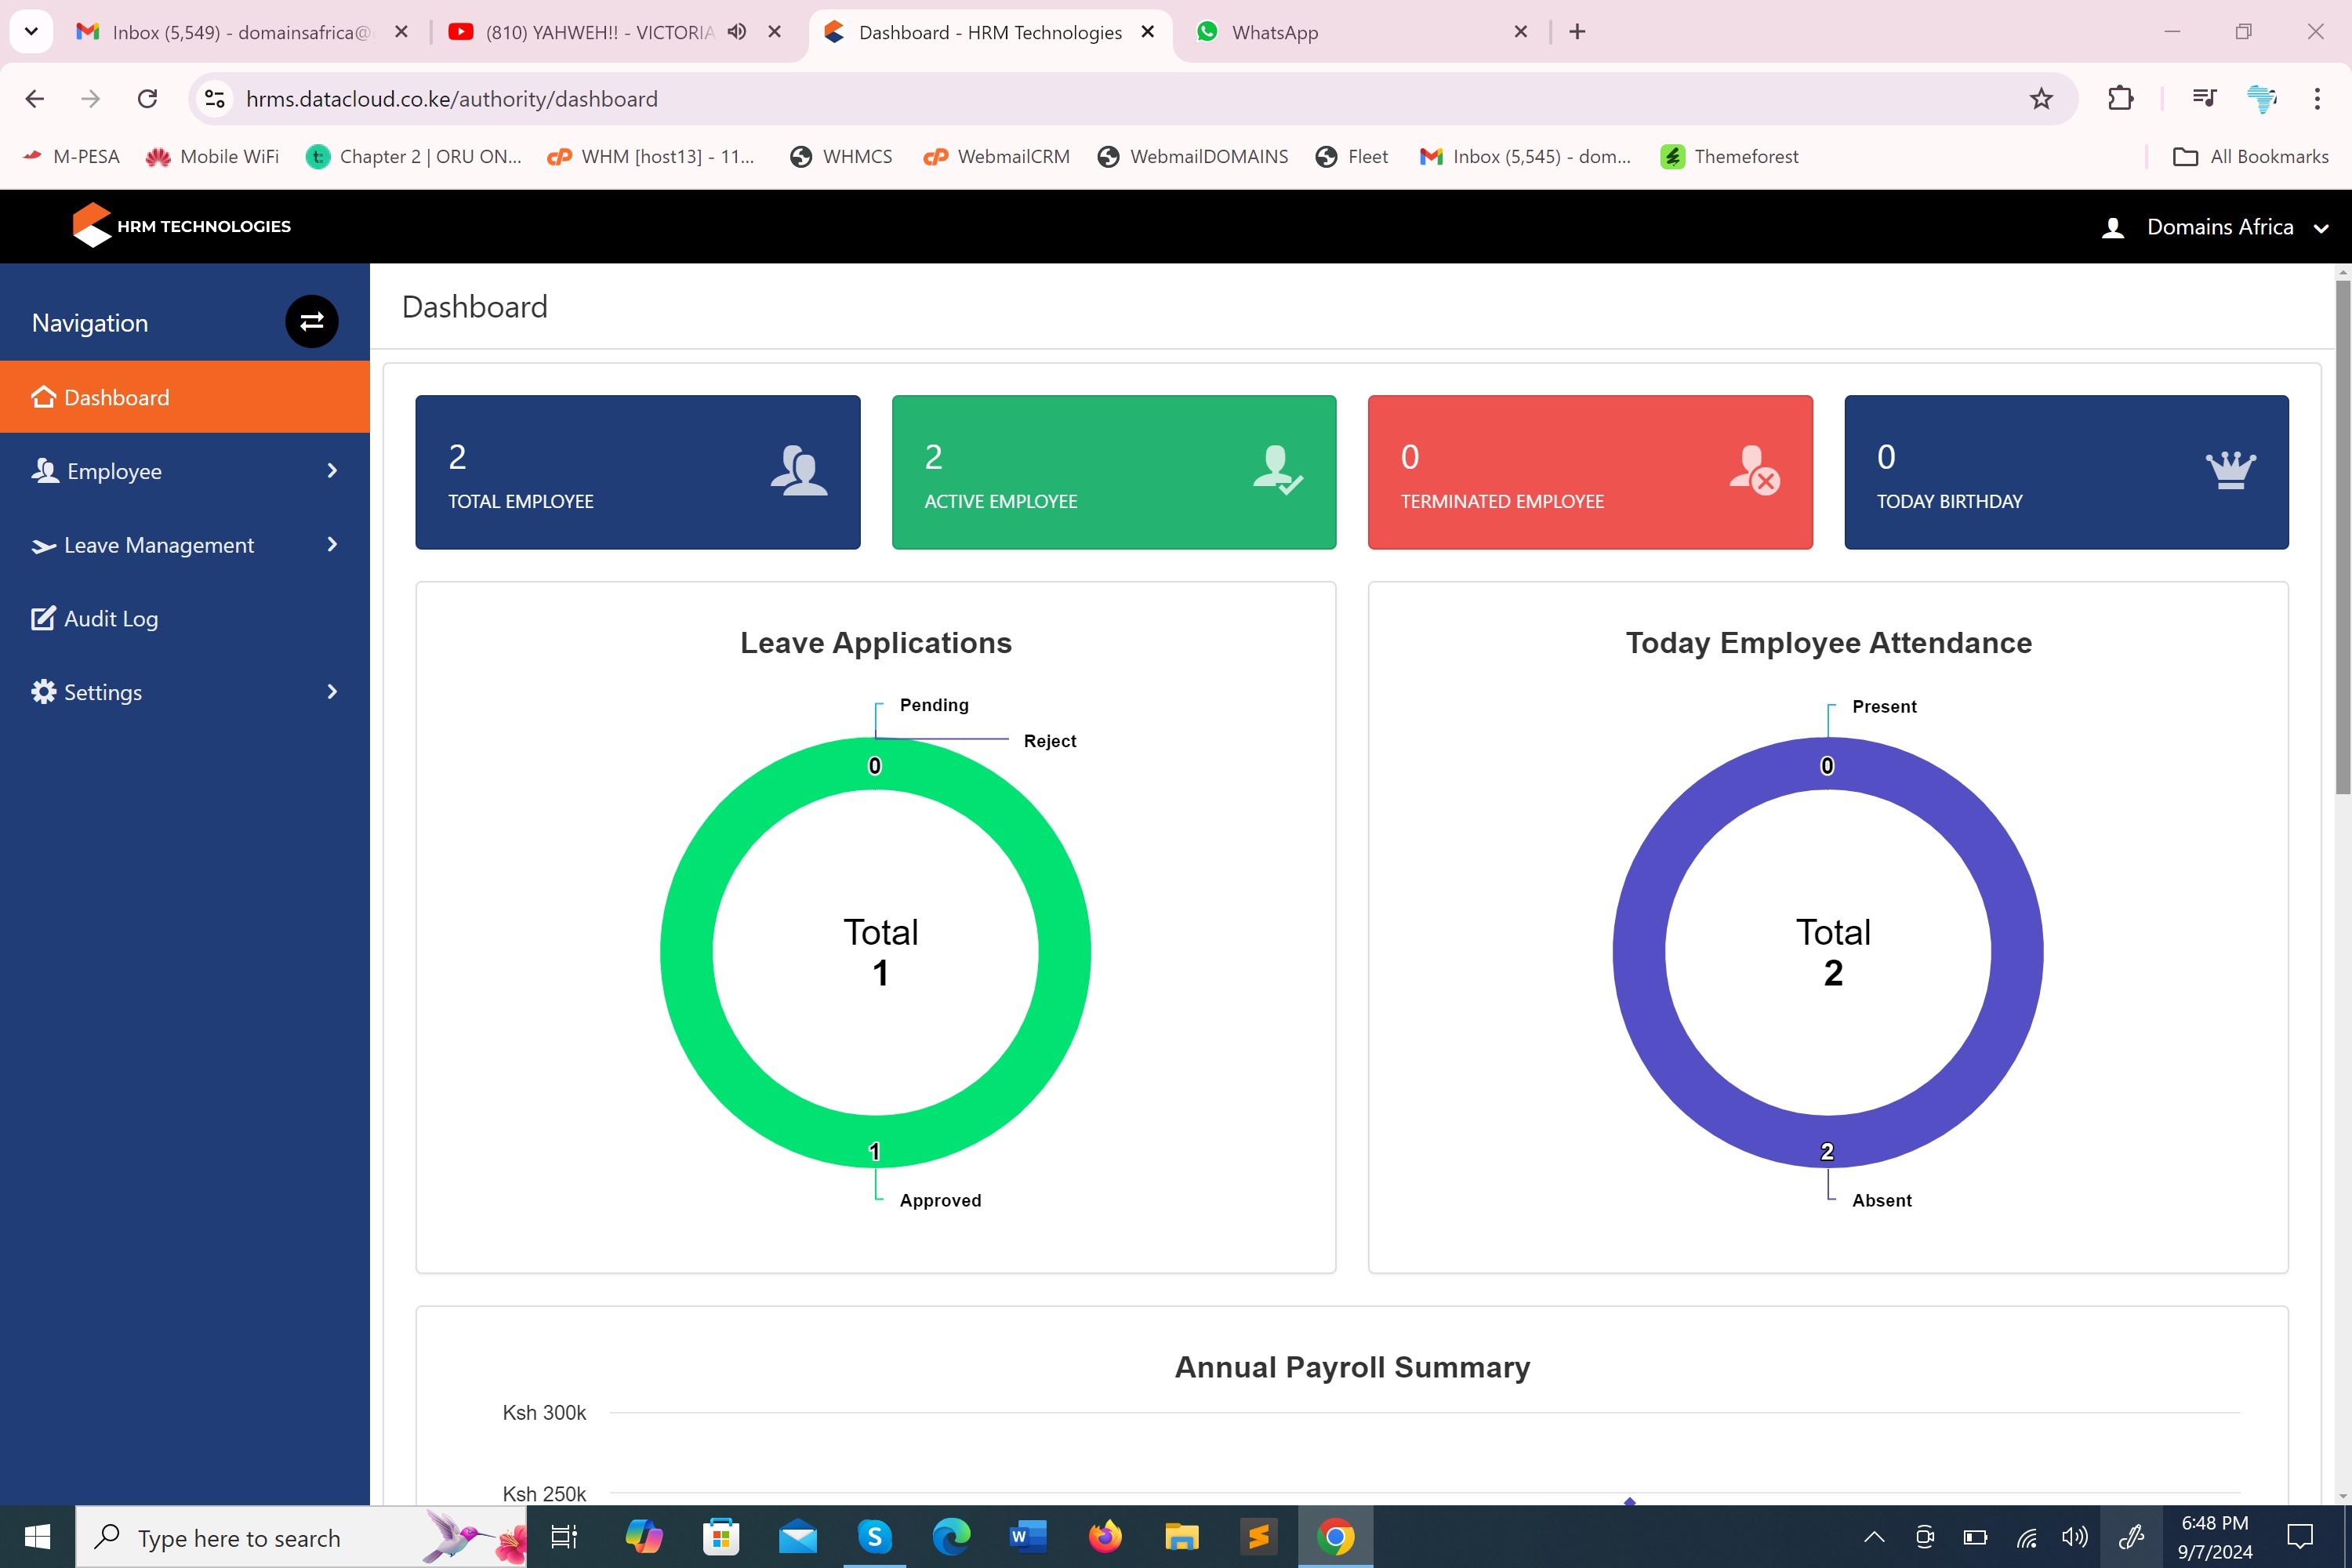Click green Approved segment of leave chart
2352x1568 pixels.
pos(686,952)
